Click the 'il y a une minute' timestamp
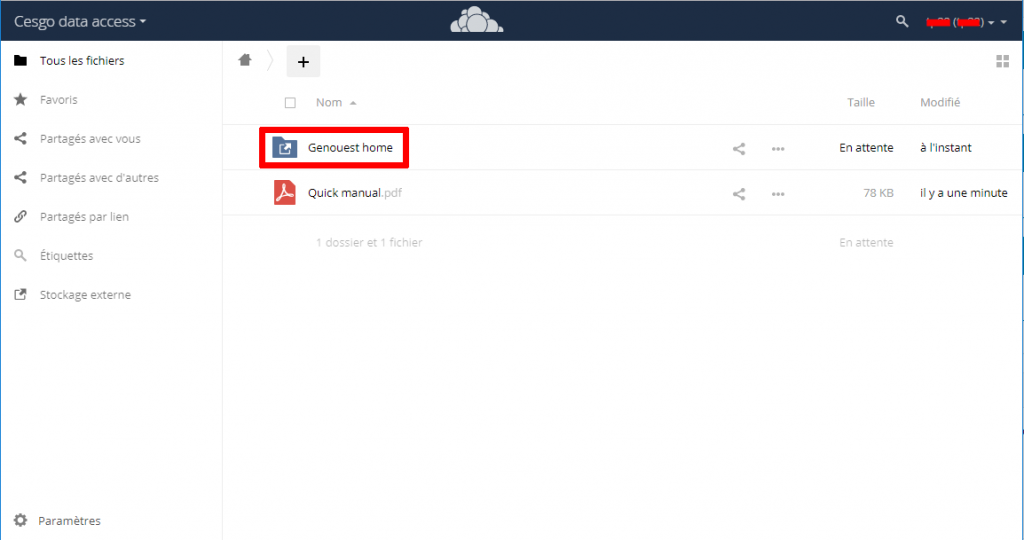The width and height of the screenshot is (1024, 540). (x=964, y=193)
